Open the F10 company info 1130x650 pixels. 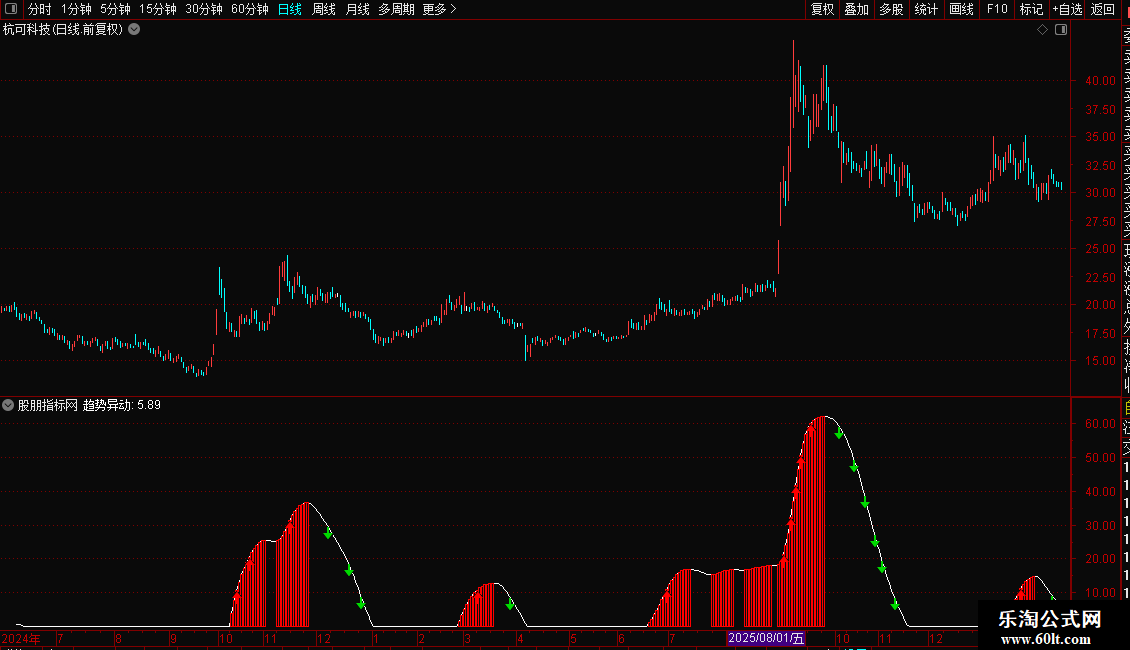coord(997,9)
